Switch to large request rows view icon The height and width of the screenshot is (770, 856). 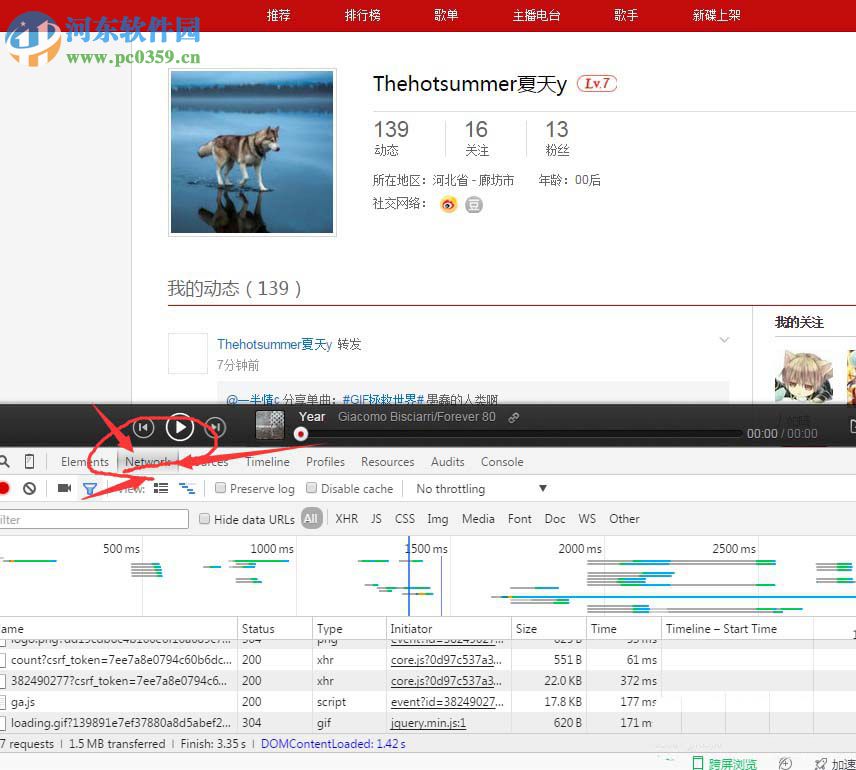160,487
